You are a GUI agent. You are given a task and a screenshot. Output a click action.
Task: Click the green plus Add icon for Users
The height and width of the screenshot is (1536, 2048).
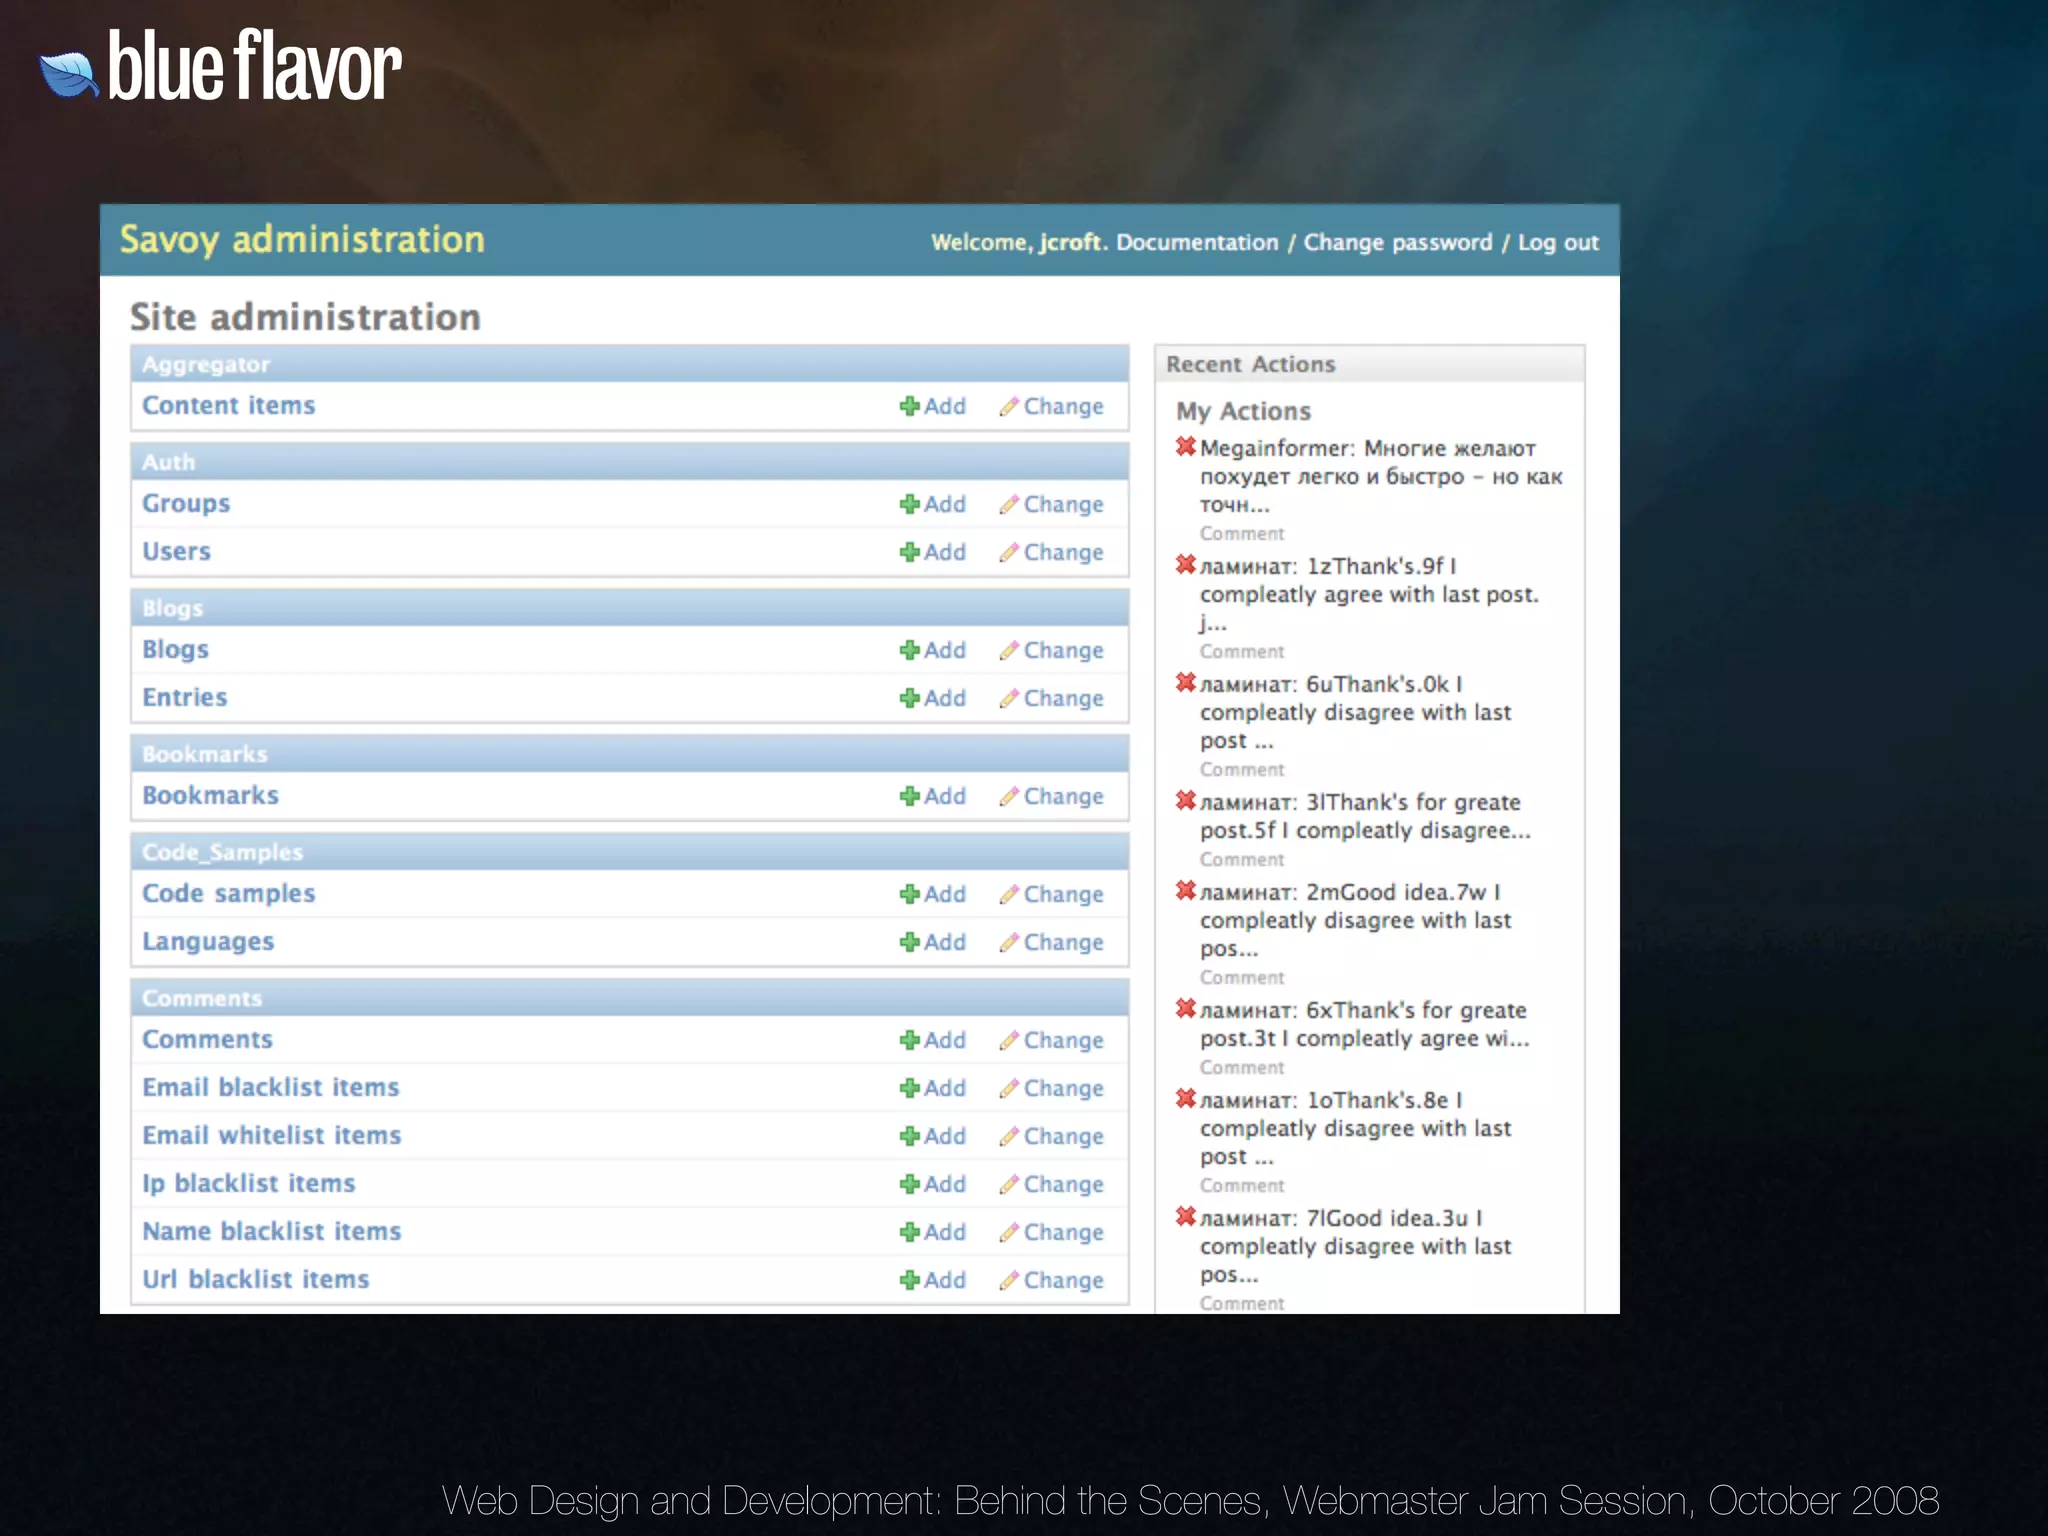(x=909, y=552)
